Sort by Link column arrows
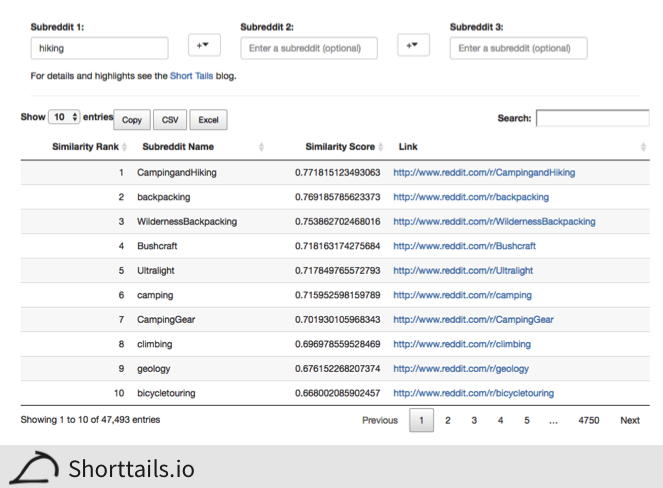This screenshot has height=488, width=663. pyautogui.click(x=643, y=147)
